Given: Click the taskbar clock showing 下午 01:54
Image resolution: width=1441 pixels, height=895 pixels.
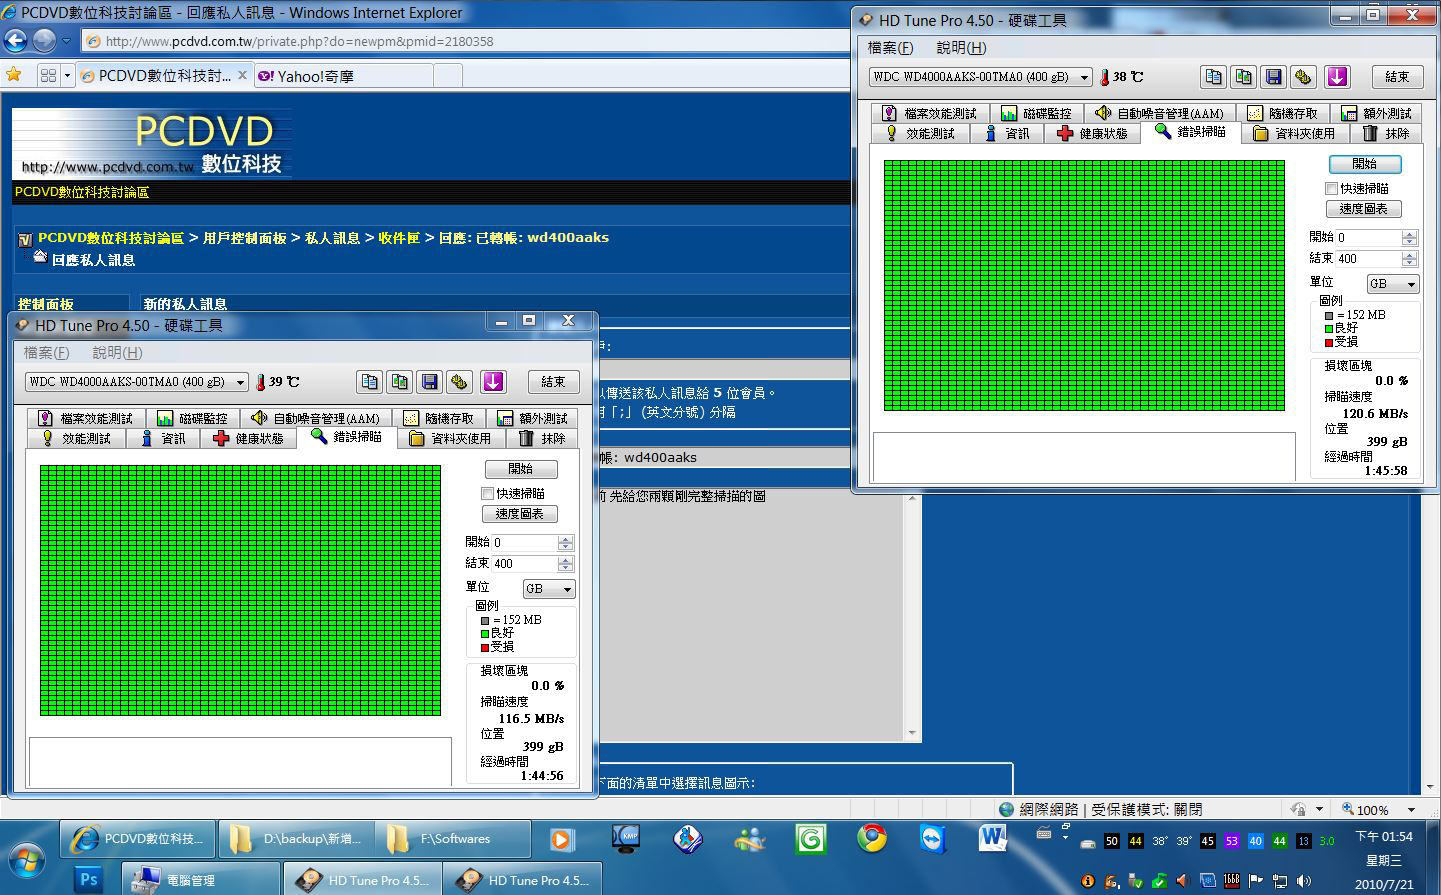Looking at the screenshot, I should point(1384,837).
